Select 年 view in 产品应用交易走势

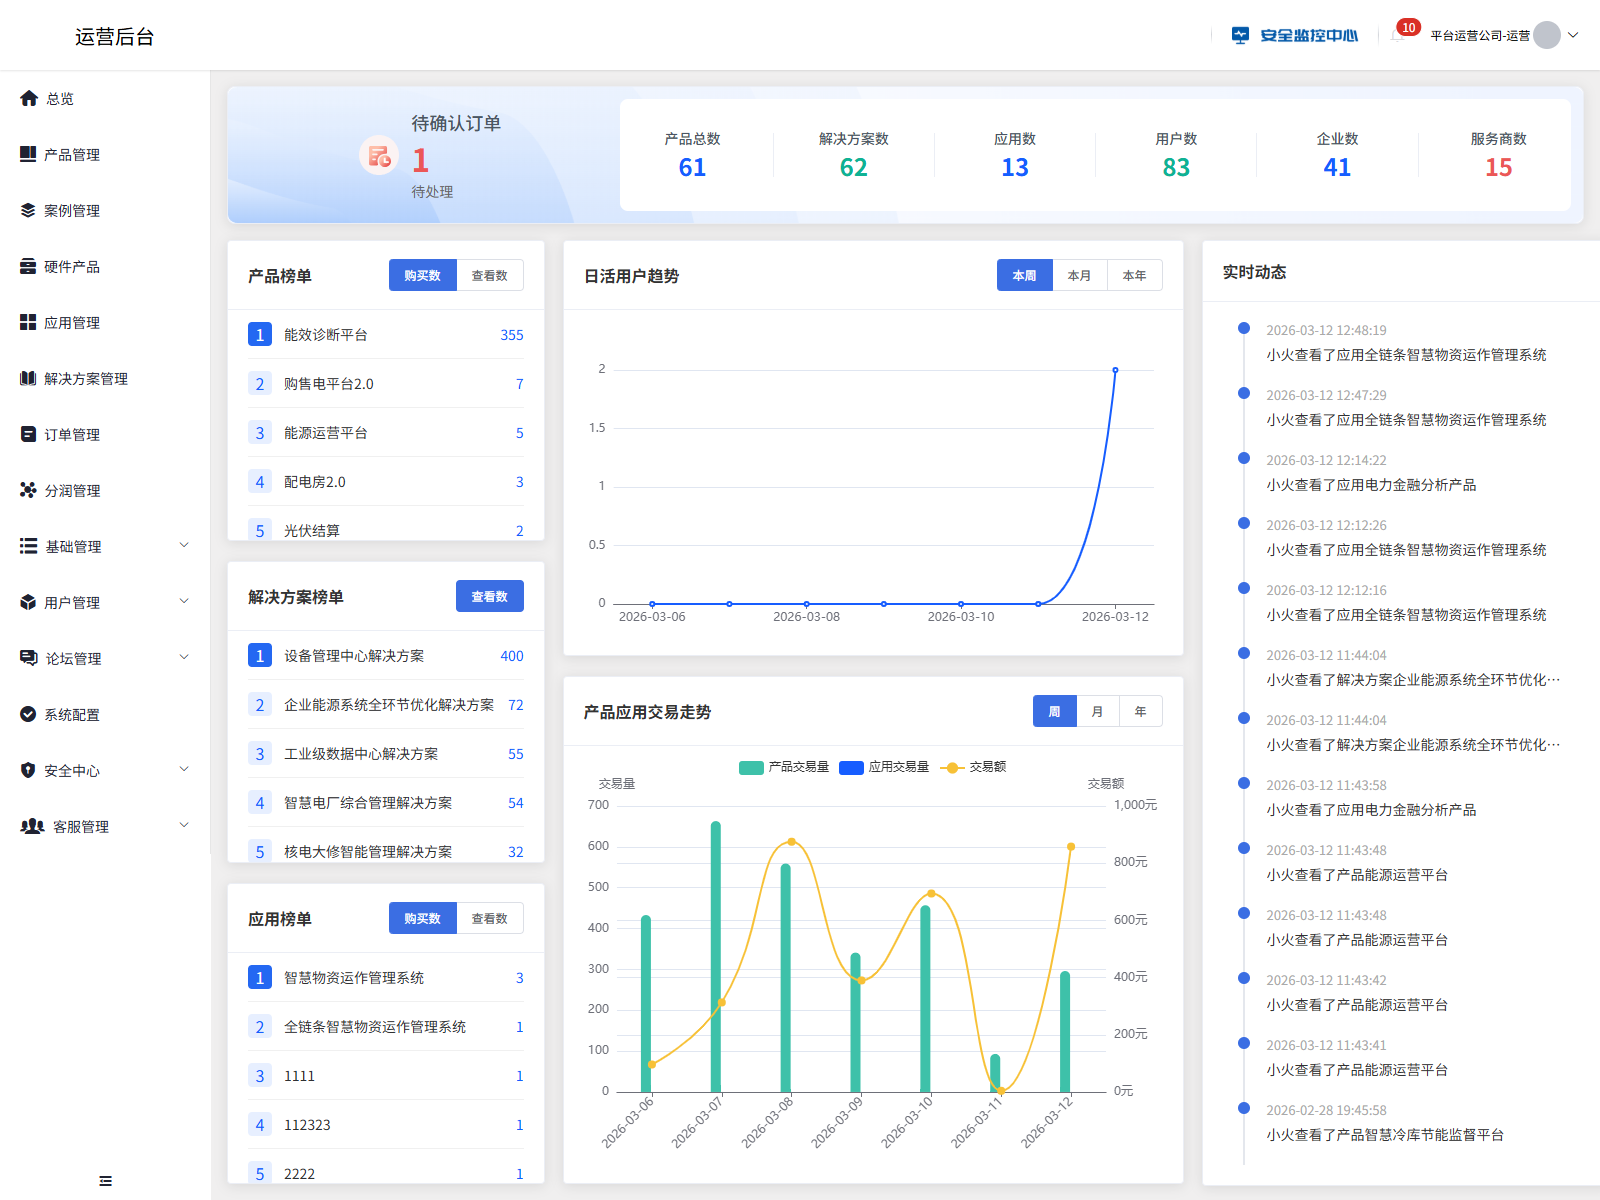[x=1139, y=711]
